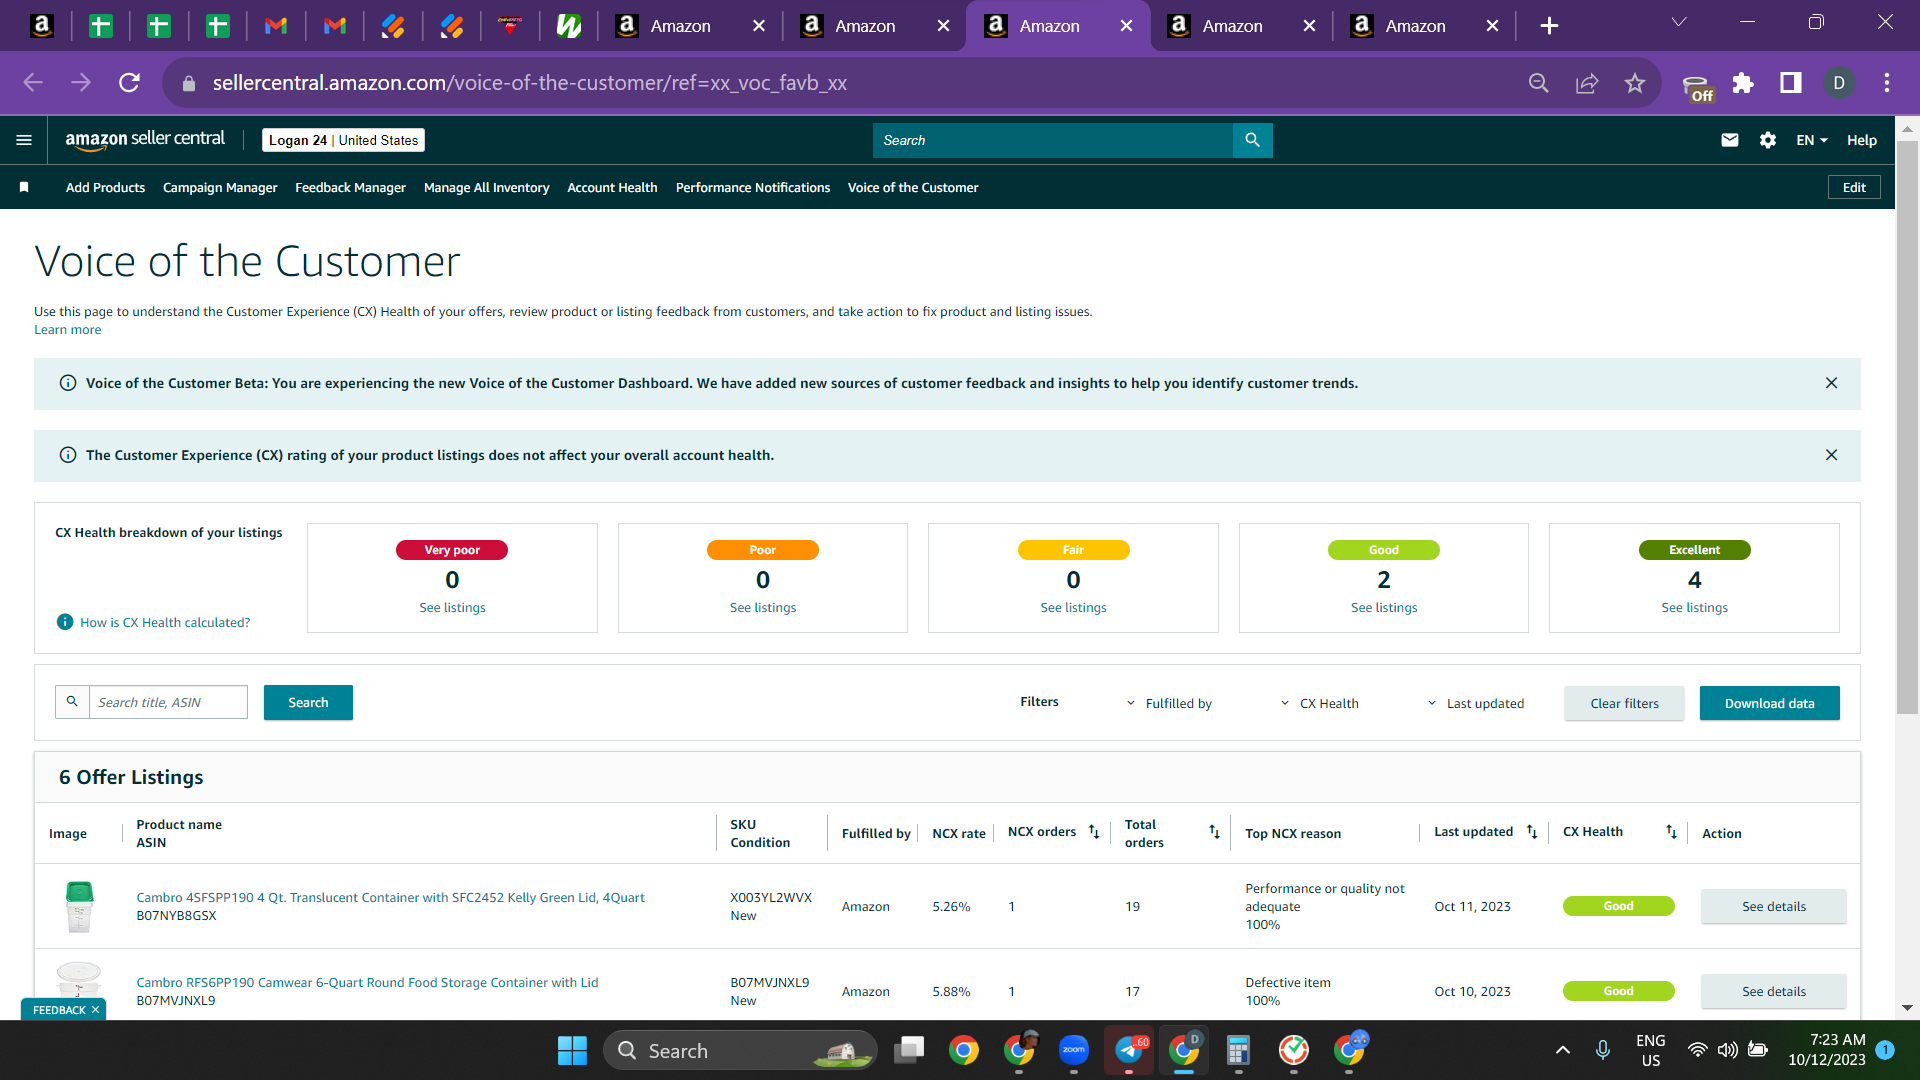1920x1080 pixels.
Task: Open the Chrome three-dot menu
Action: pos(1887,83)
